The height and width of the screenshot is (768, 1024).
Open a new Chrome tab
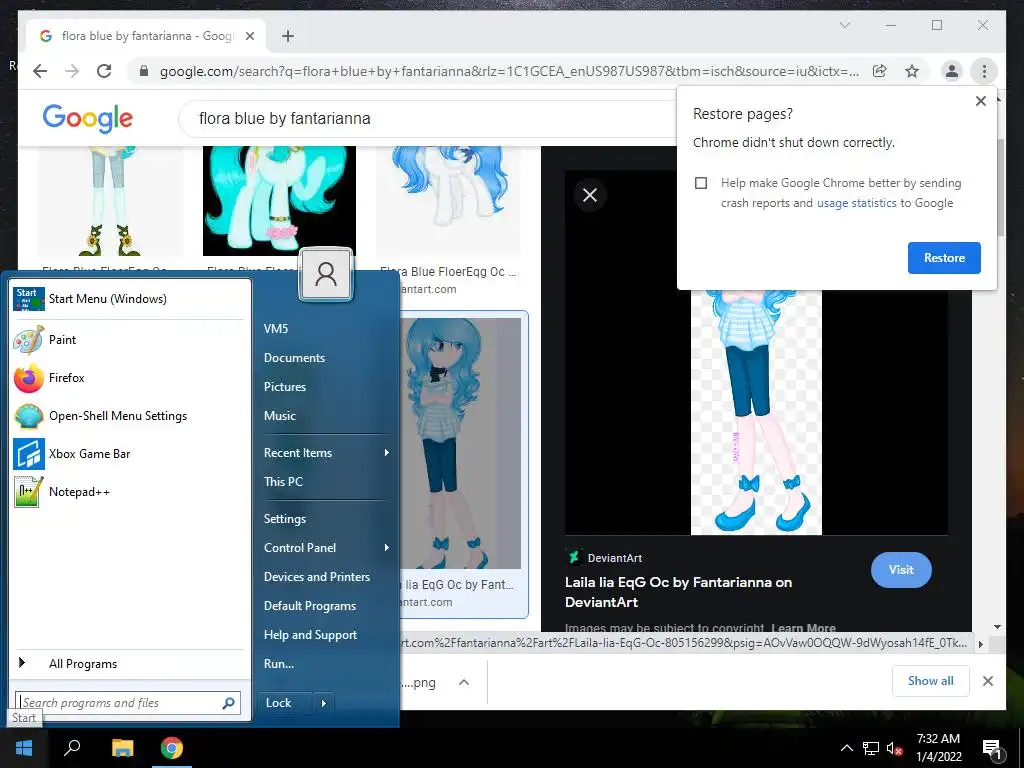tap(288, 36)
